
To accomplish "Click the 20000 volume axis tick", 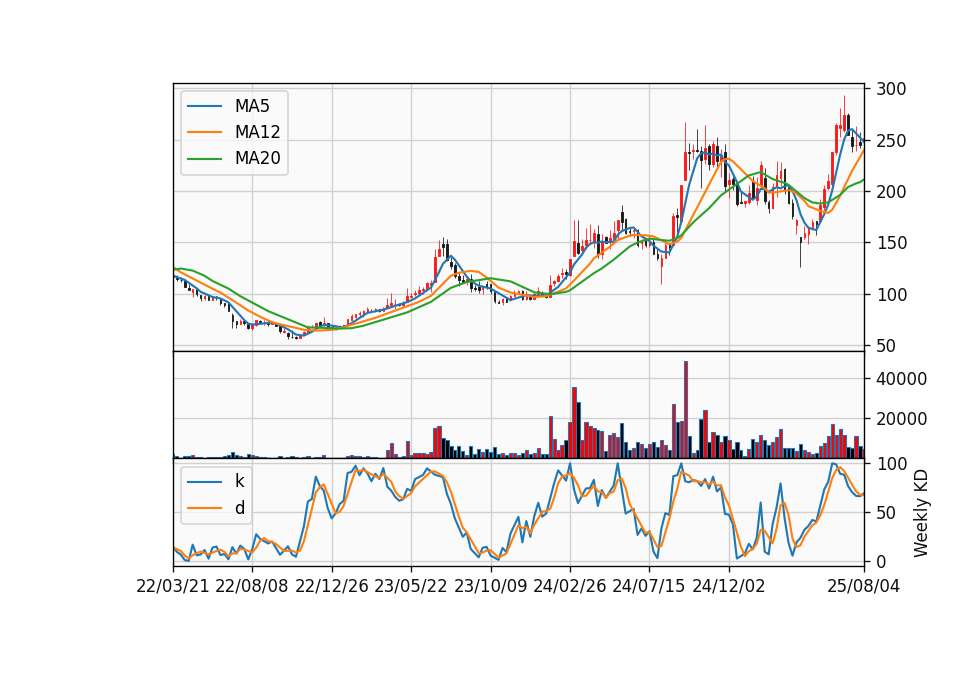I will click(x=901, y=419).
